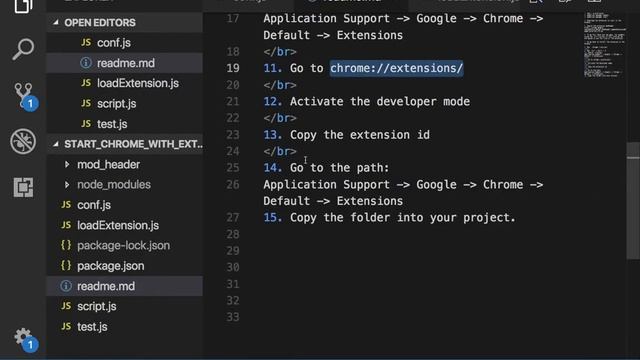The width and height of the screenshot is (640, 360).
Task: Open the Search view in activity bar
Action: point(23,49)
